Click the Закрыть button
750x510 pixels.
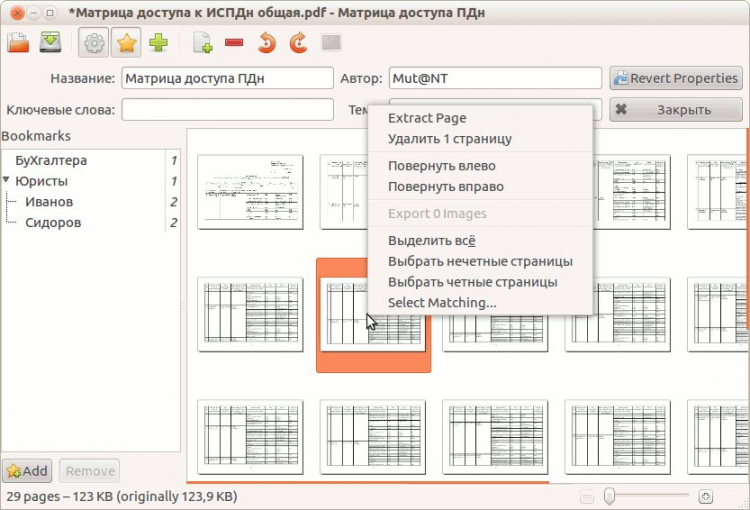pos(676,110)
